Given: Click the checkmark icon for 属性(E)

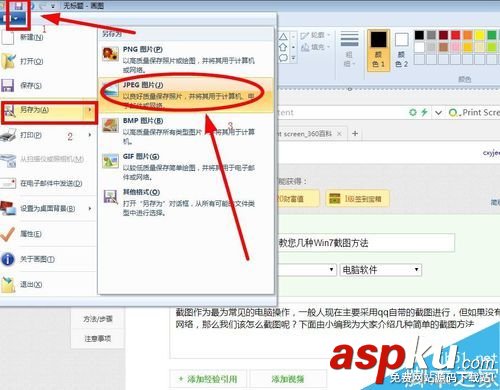Looking at the screenshot, I should 8,234.
